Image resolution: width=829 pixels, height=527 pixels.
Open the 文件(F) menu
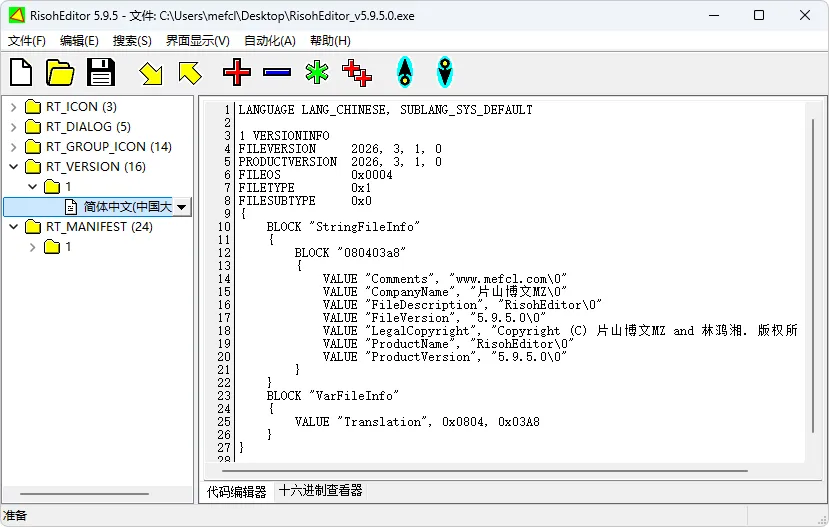pos(26,41)
